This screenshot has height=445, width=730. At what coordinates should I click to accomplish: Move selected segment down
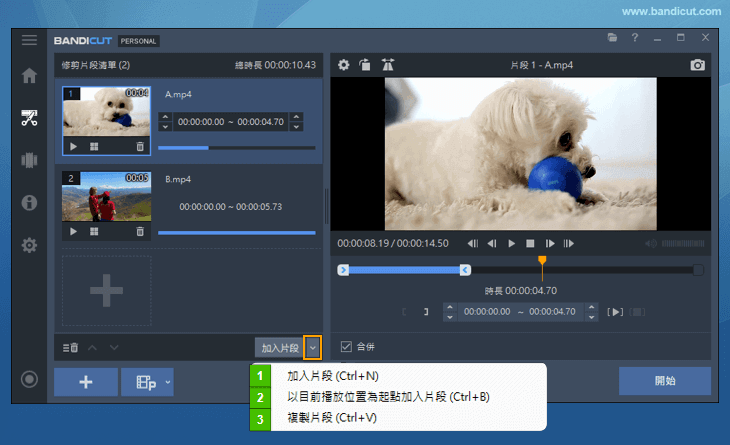(x=114, y=348)
